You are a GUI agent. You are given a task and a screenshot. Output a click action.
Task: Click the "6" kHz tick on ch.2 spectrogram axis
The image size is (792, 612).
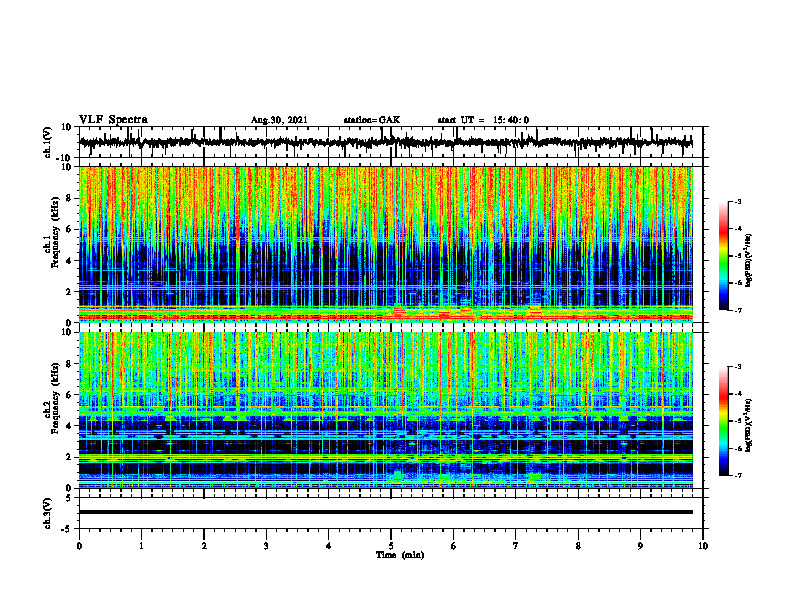pos(70,395)
